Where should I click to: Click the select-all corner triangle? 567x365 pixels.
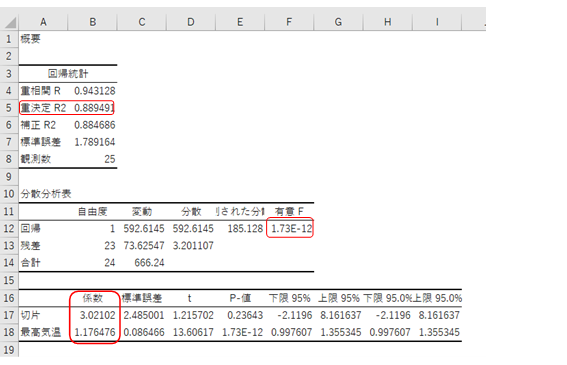pos(10,22)
